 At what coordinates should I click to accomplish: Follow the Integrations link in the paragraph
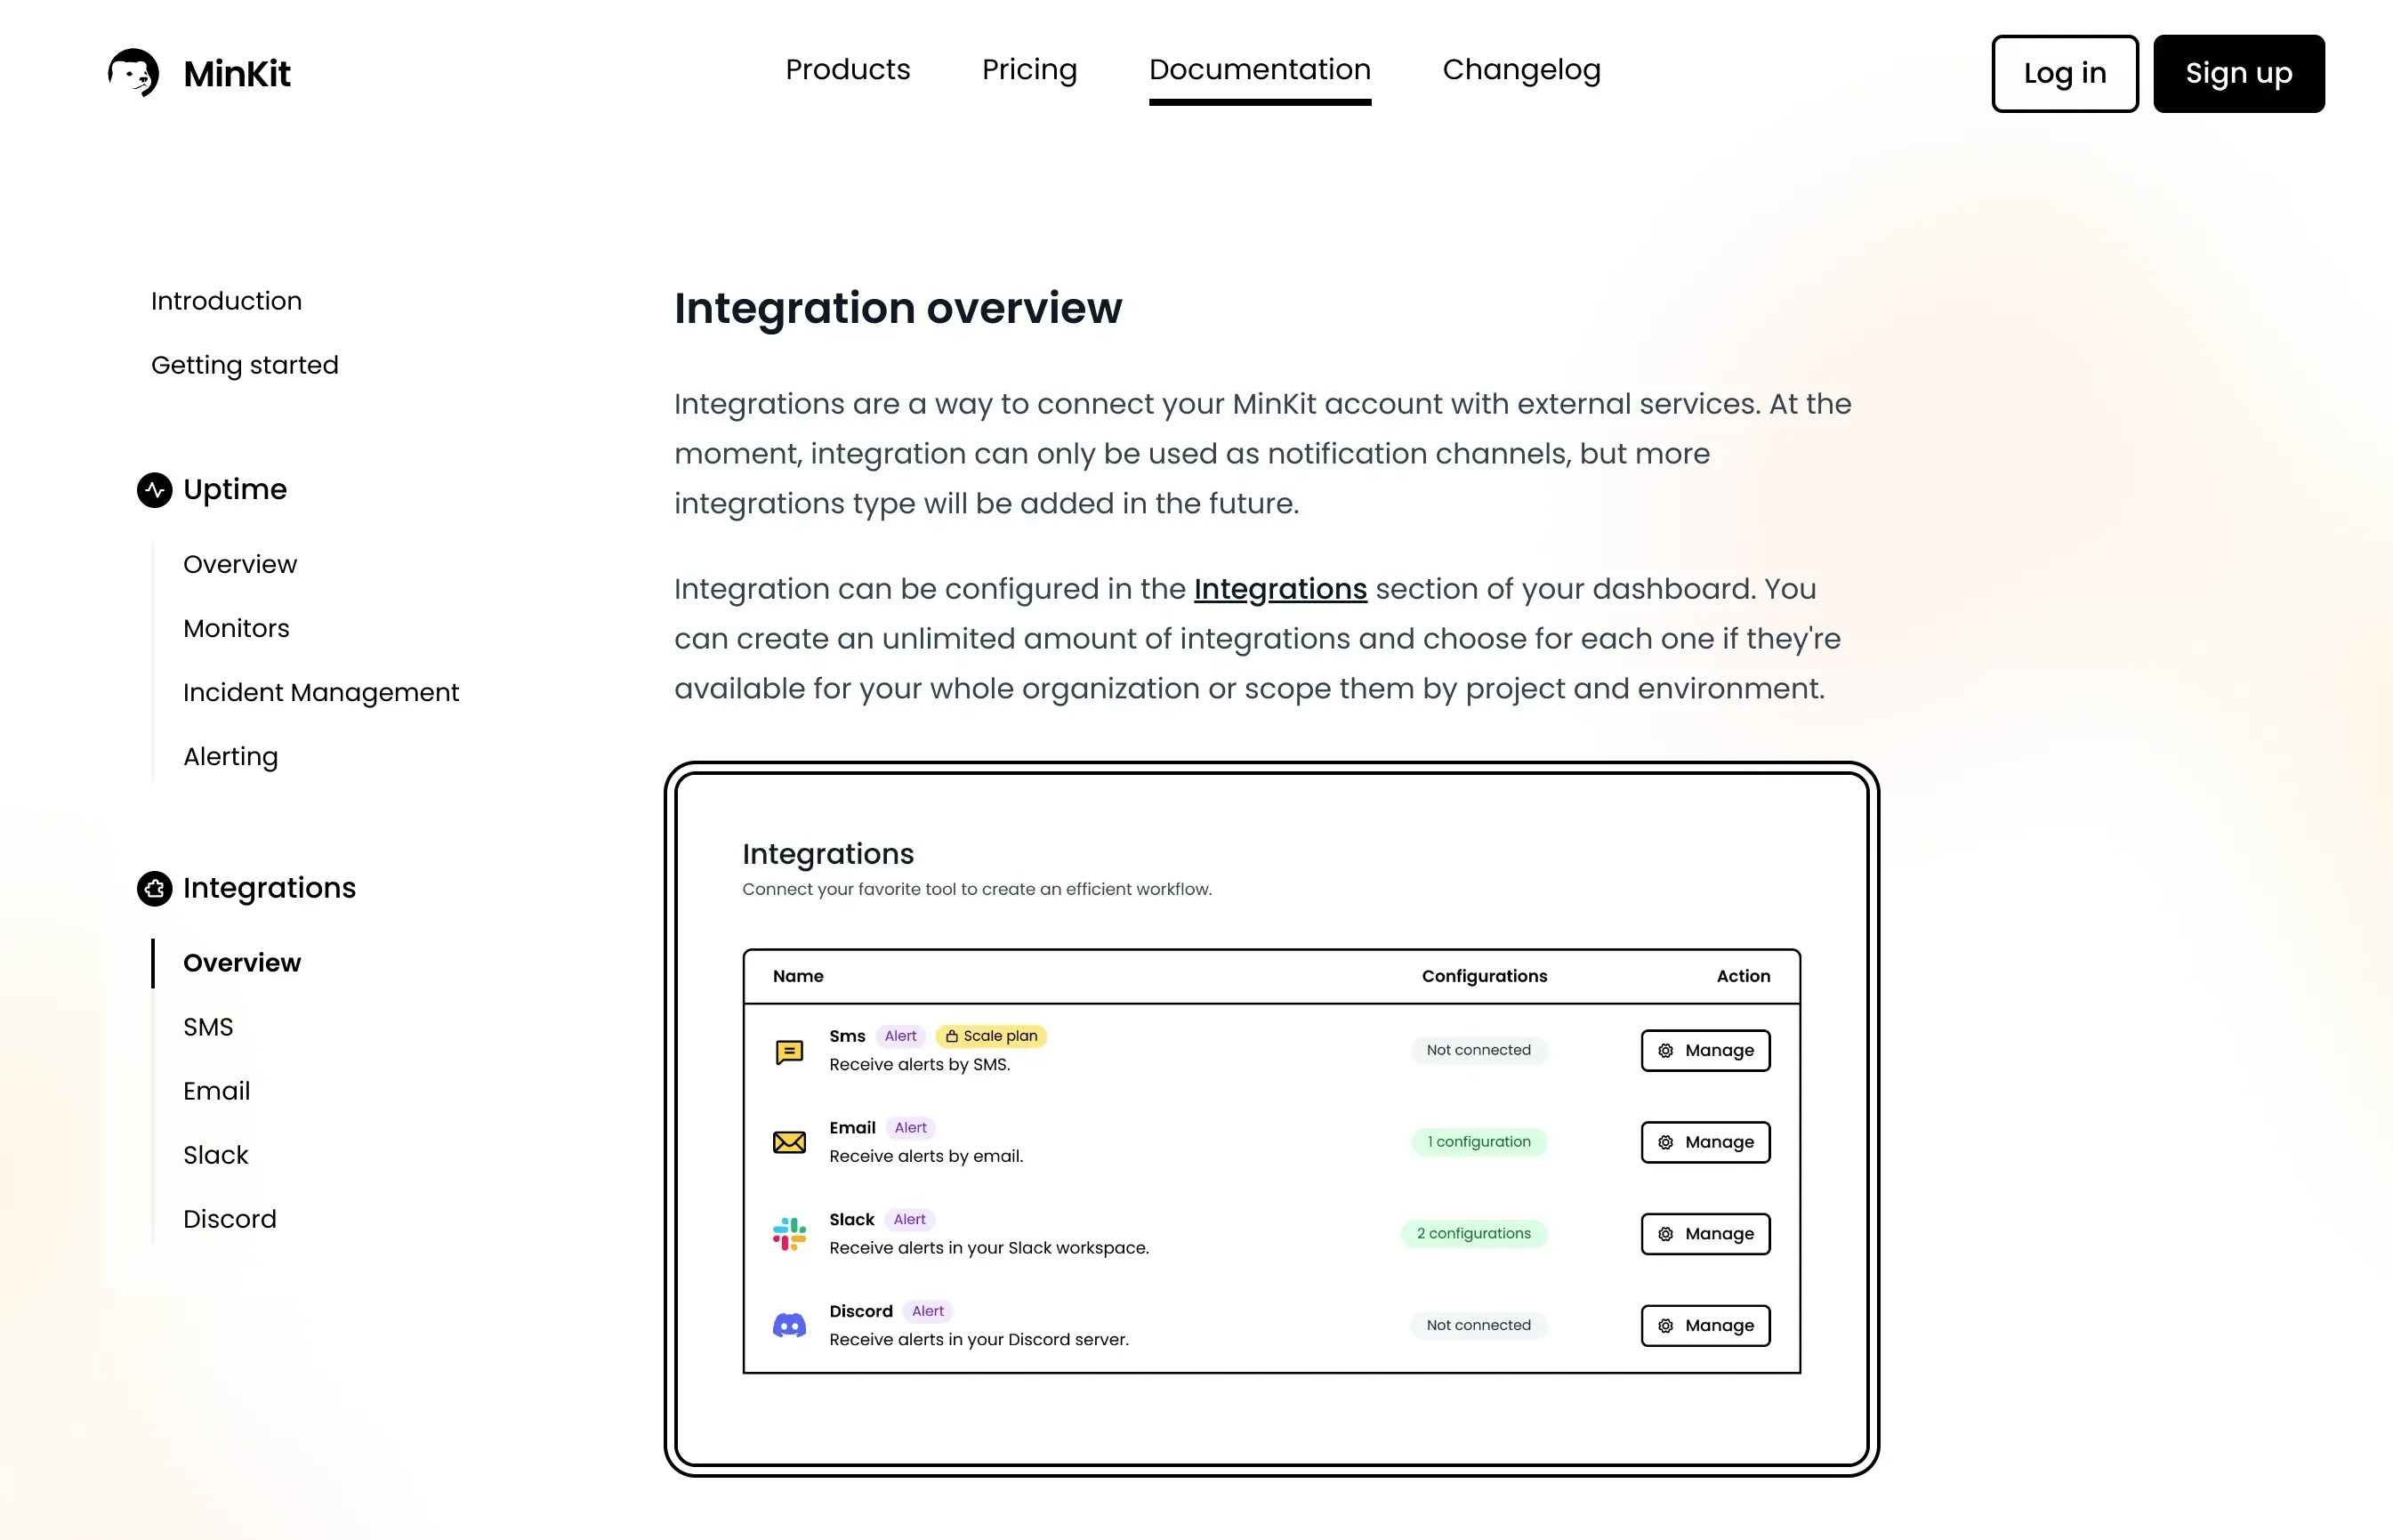tap(1280, 589)
